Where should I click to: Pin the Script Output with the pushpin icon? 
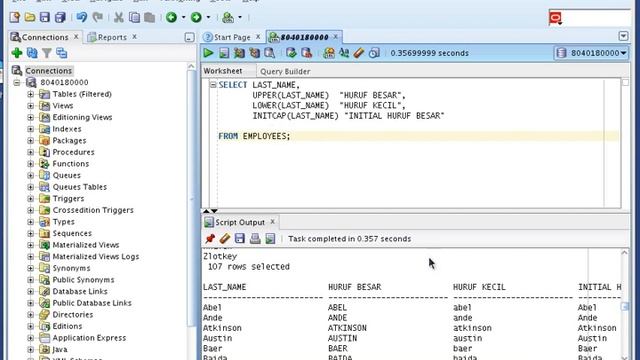coord(210,238)
